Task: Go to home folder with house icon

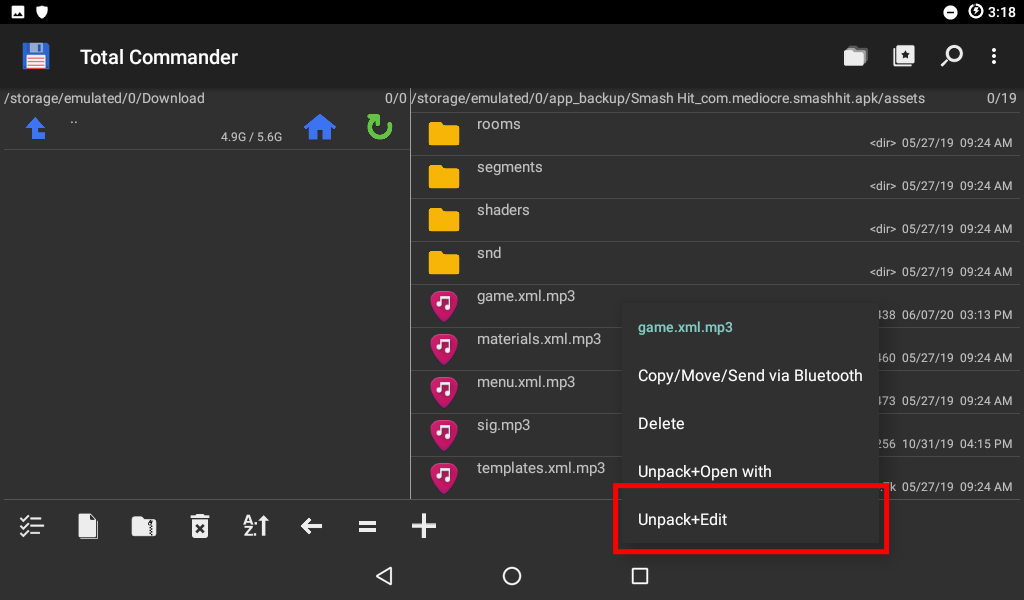Action: [320, 127]
